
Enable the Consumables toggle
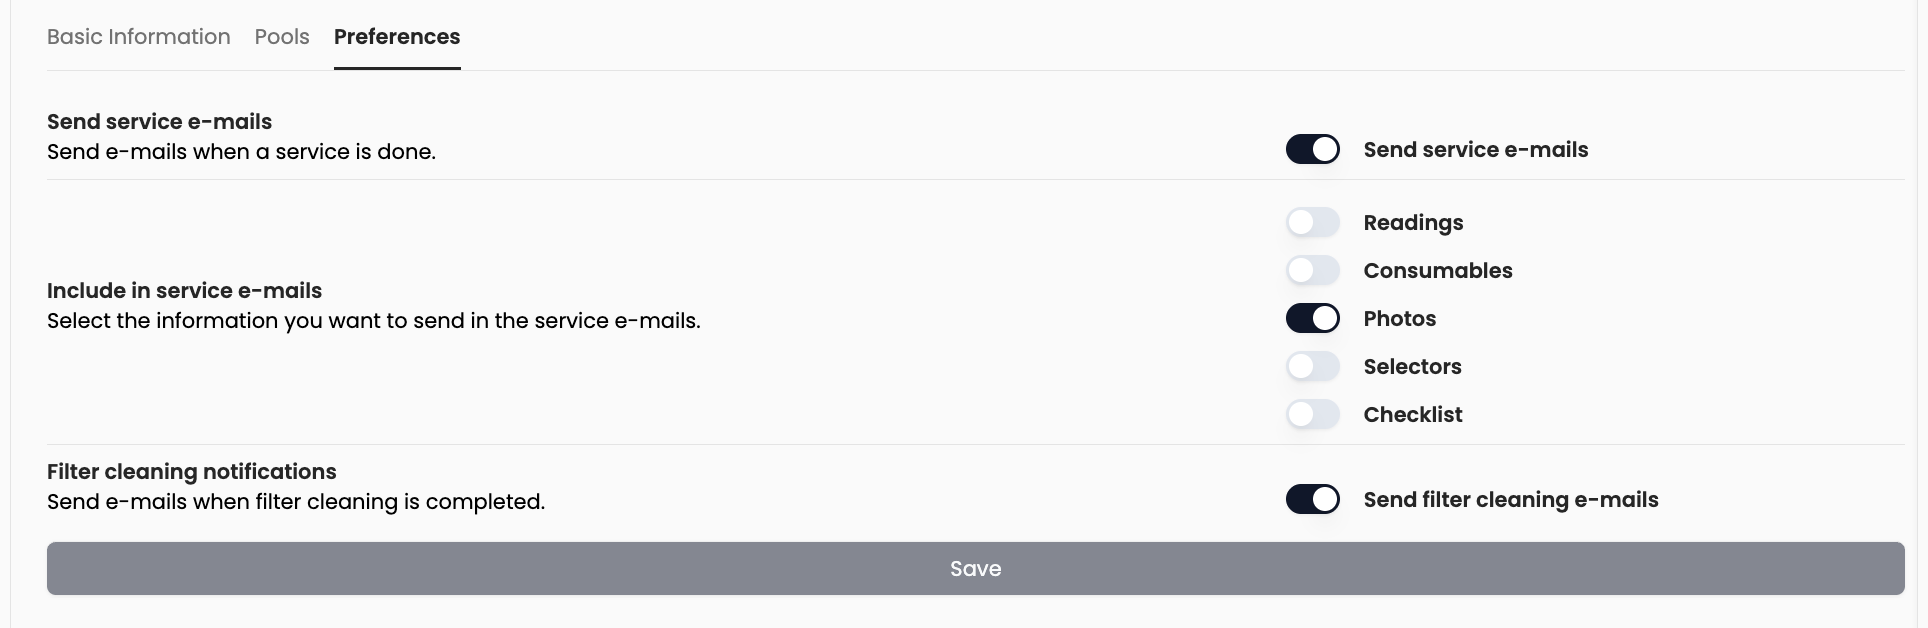coord(1313,270)
